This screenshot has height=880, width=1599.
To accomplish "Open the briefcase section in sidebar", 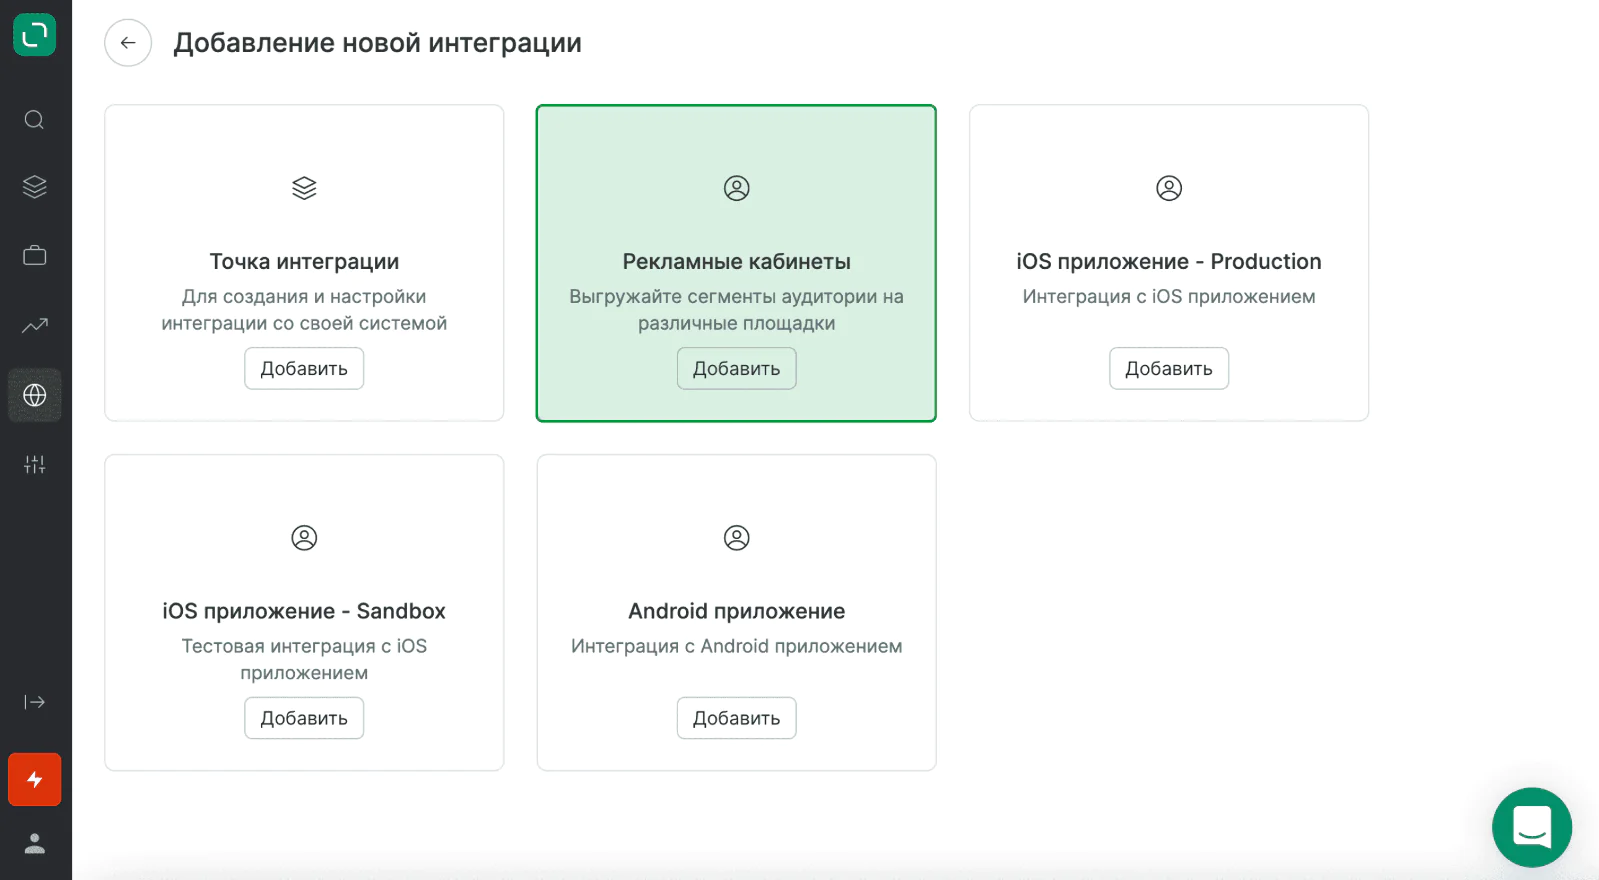I will 34,256.
